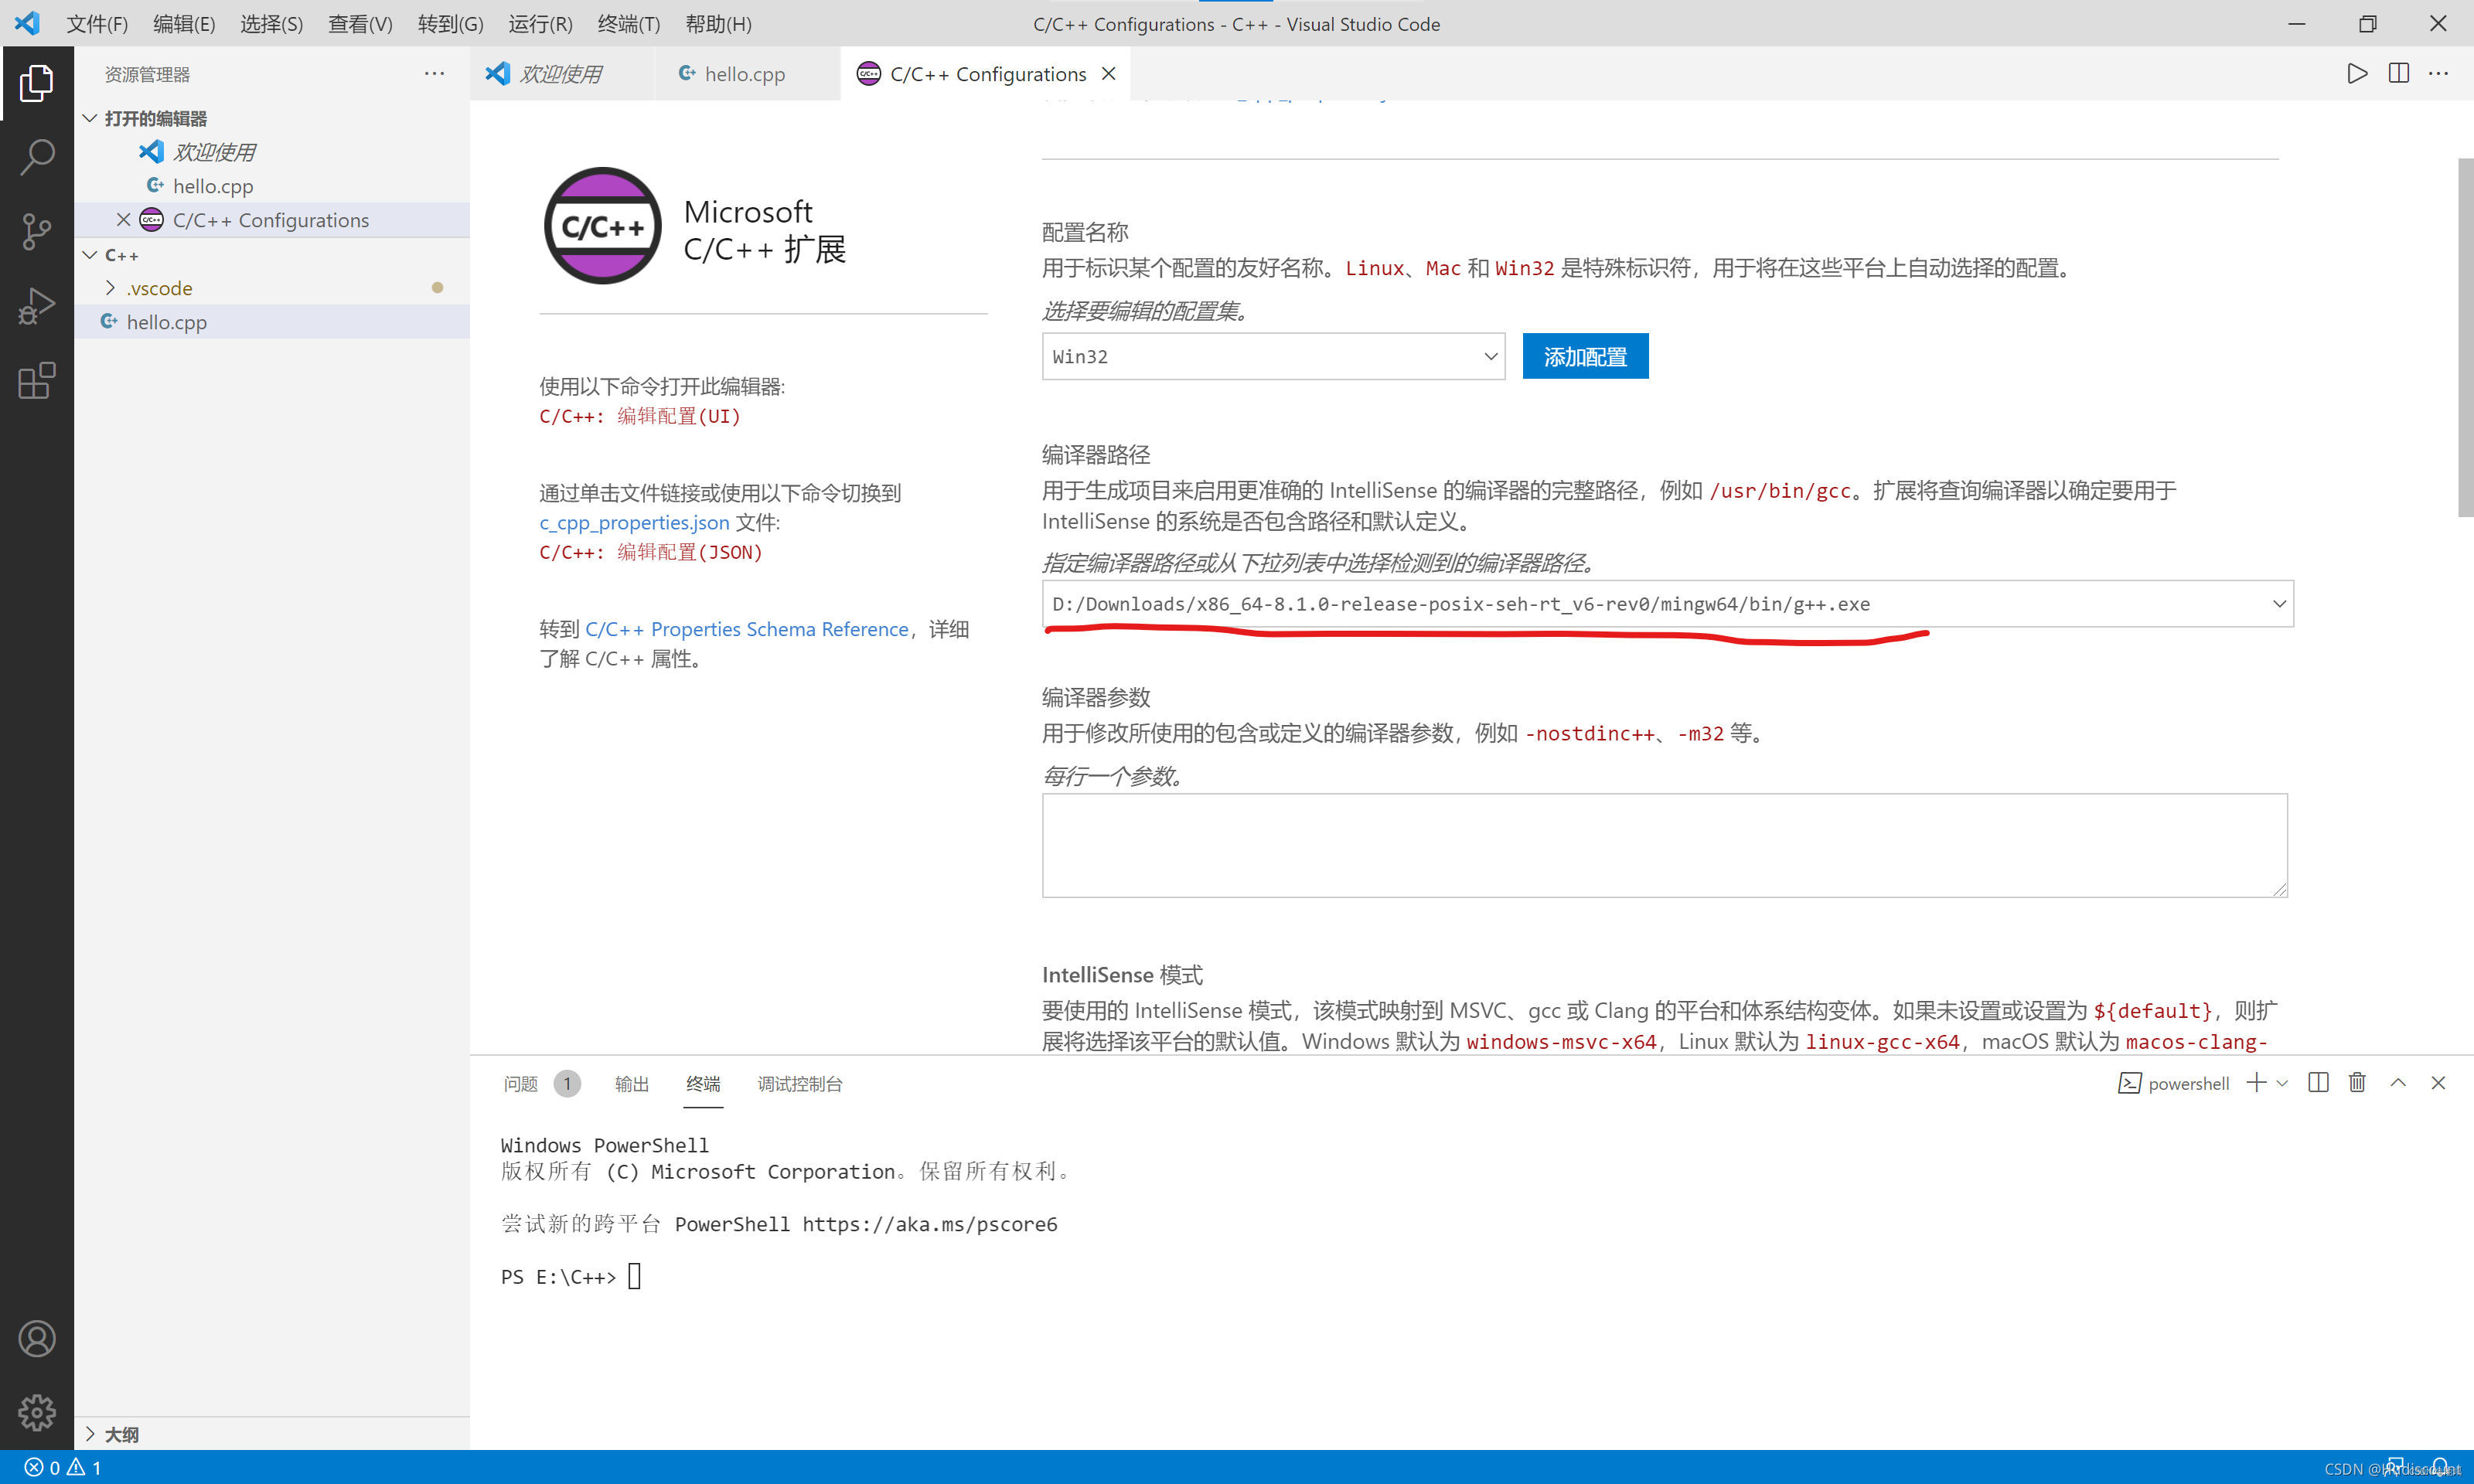Click the 添加配置 button
This screenshot has height=1484, width=2474.
[1585, 356]
